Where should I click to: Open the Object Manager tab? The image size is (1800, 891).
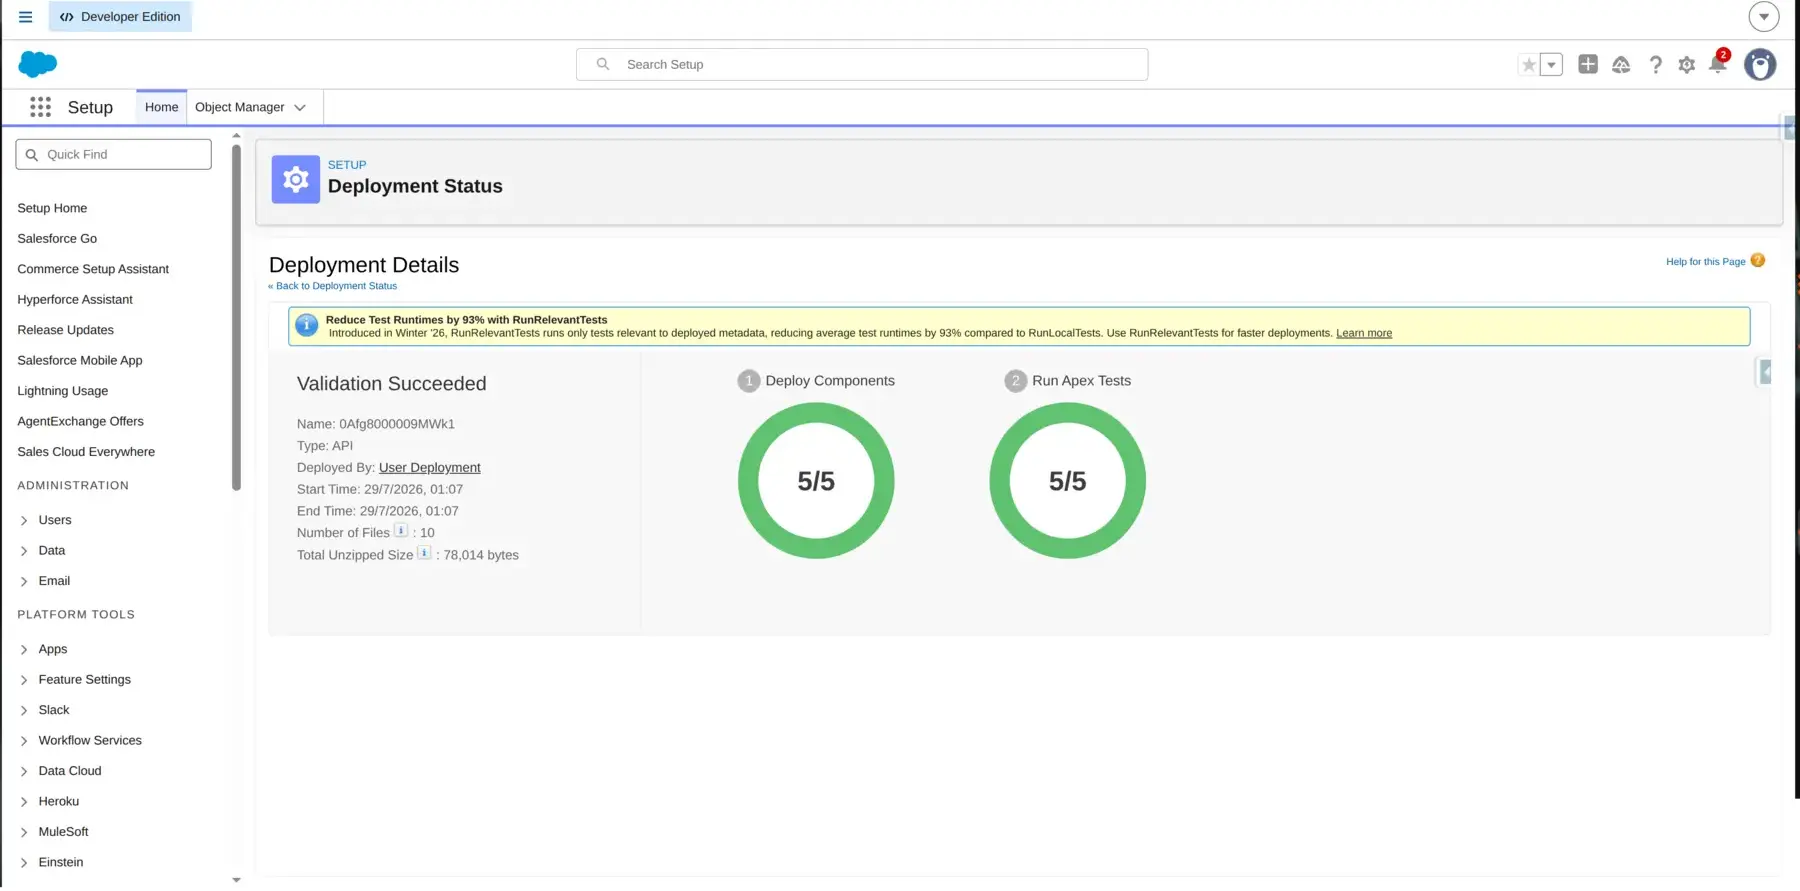(x=240, y=108)
